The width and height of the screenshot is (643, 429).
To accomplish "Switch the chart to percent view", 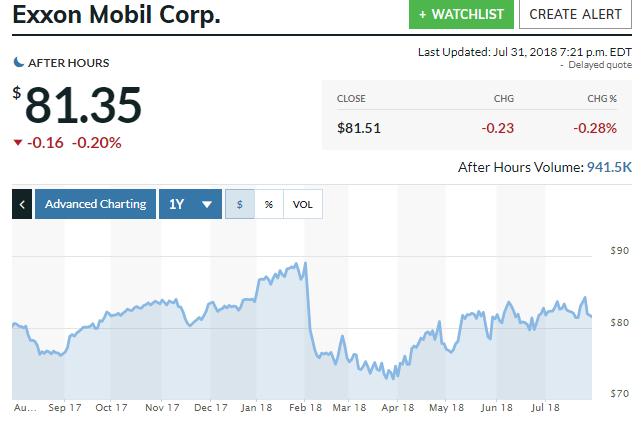I will (x=269, y=204).
